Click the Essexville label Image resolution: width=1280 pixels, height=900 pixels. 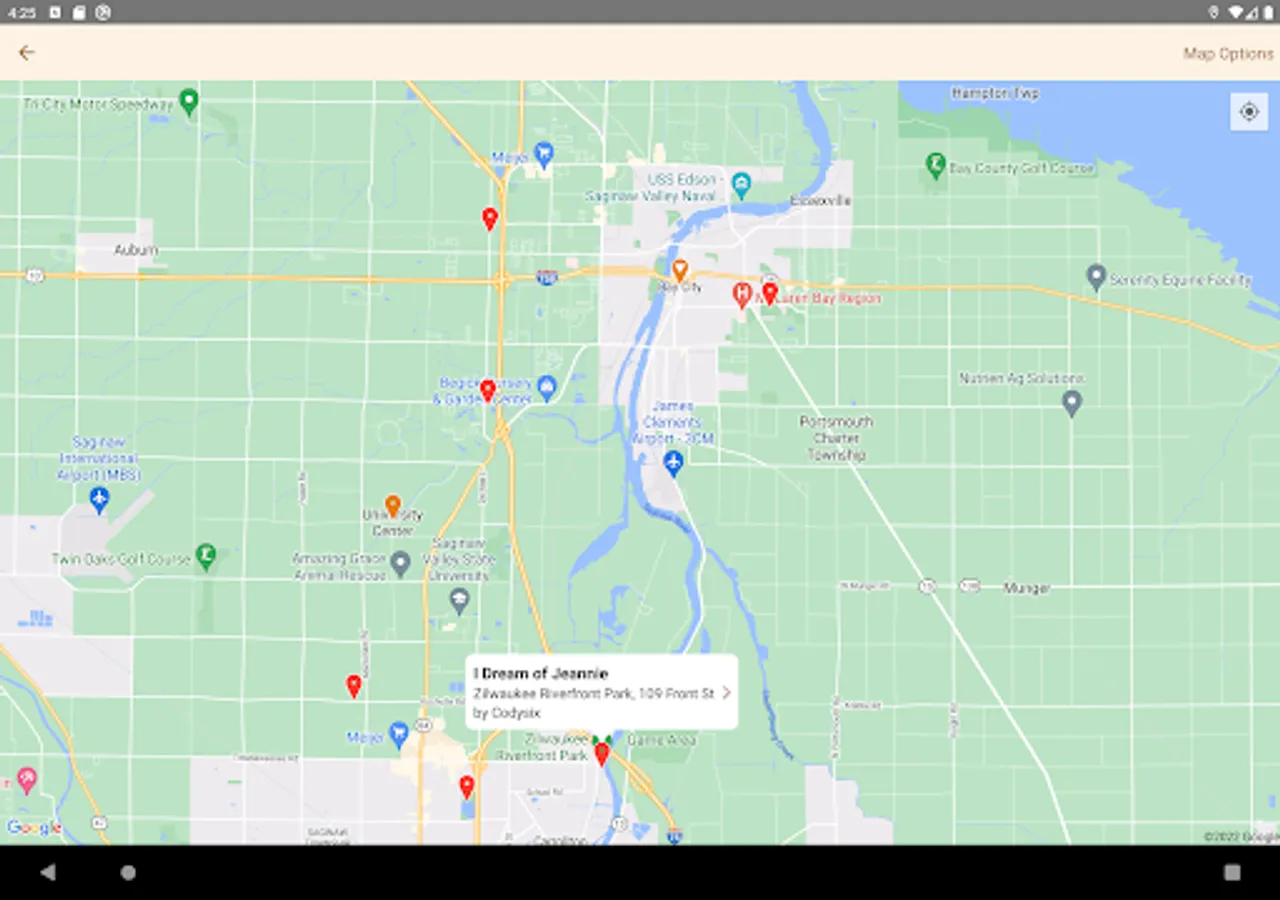point(820,200)
